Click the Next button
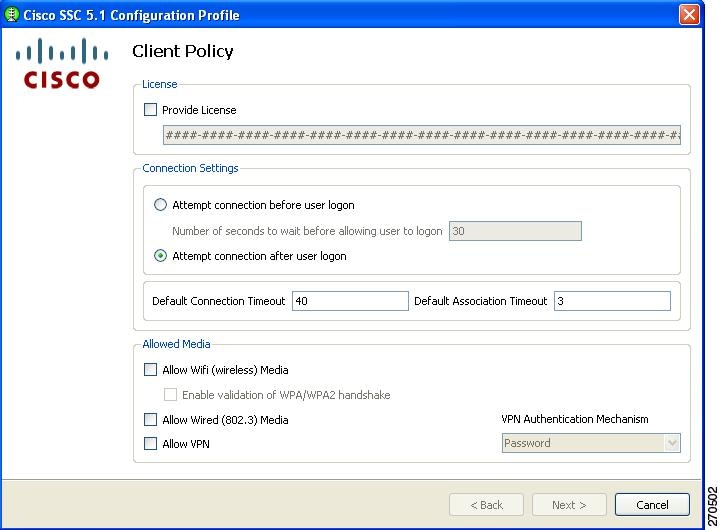 click(x=569, y=505)
